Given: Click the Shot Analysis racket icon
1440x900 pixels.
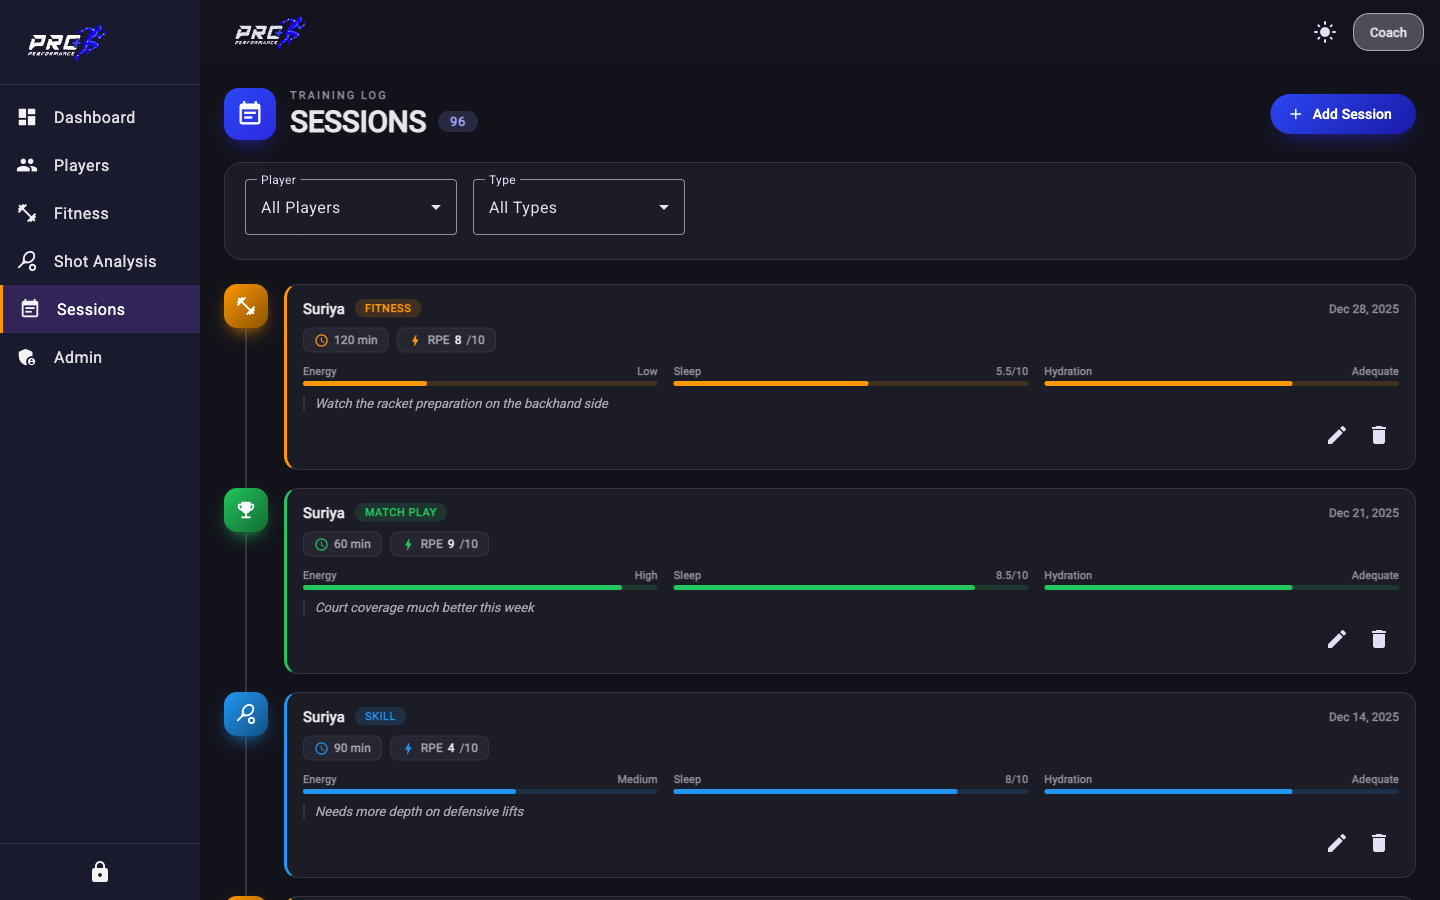Looking at the screenshot, I should pos(27,261).
